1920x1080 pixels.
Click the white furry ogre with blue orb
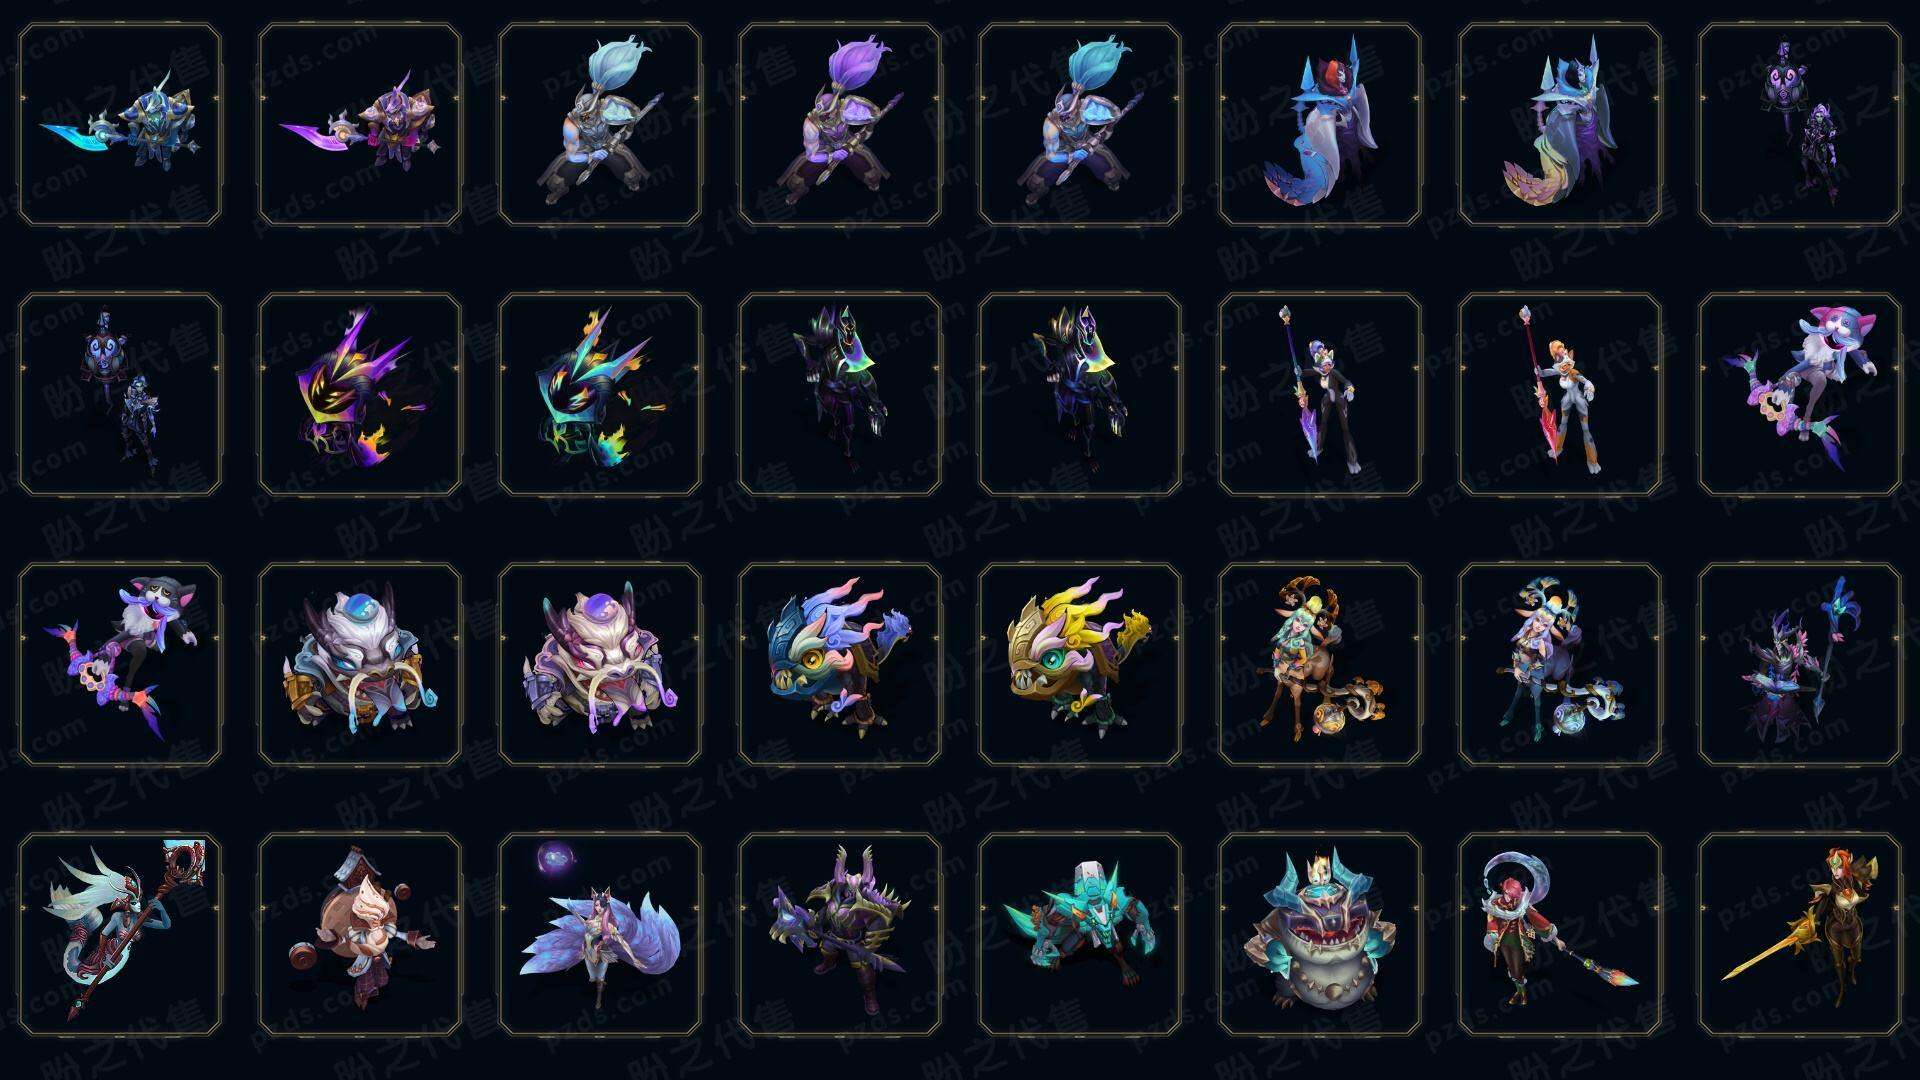click(x=360, y=664)
